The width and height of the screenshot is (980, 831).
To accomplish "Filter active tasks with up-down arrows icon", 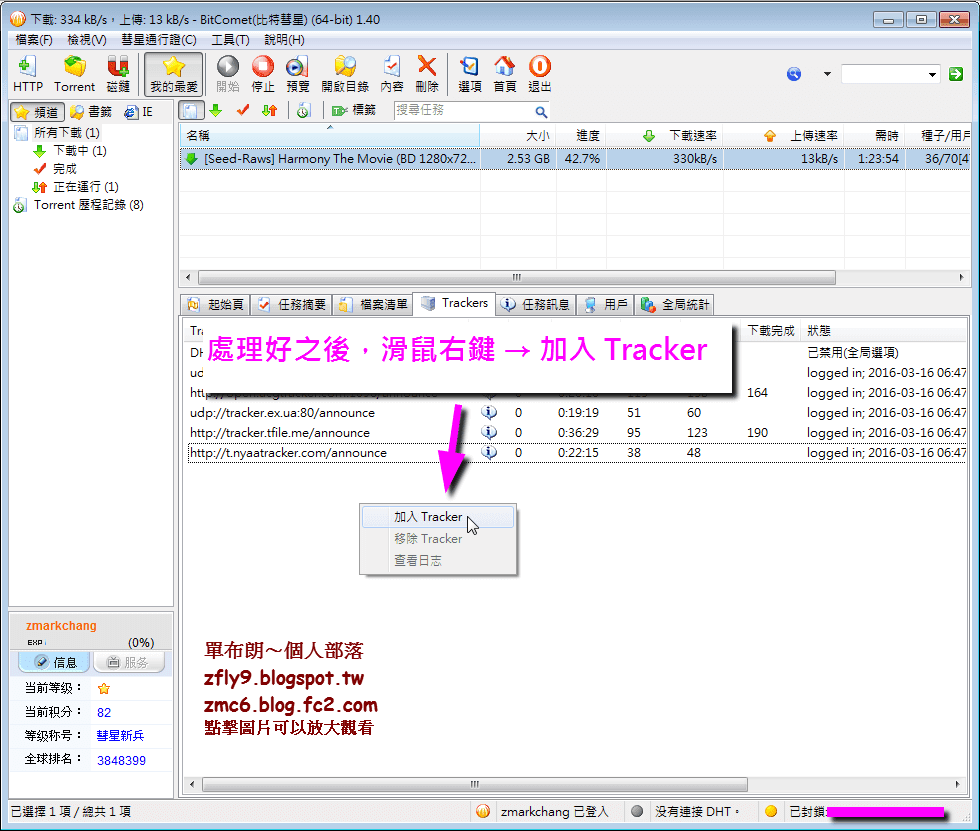I will [x=269, y=111].
